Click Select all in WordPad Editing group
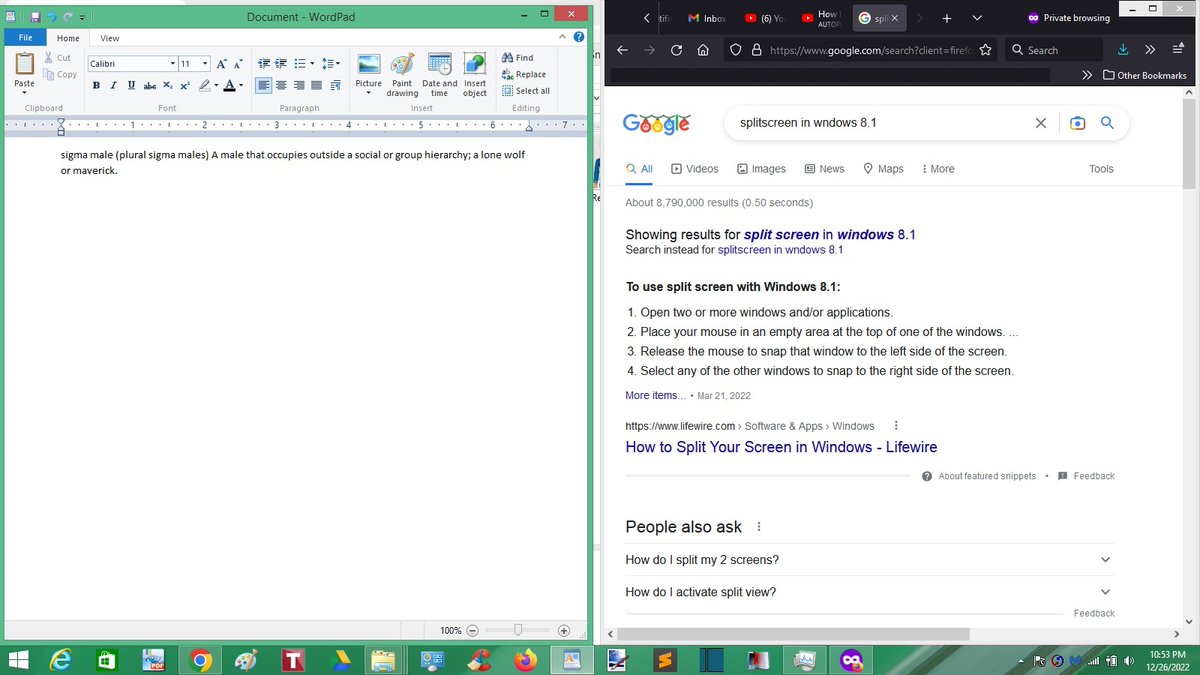1200x675 pixels. pos(526,90)
